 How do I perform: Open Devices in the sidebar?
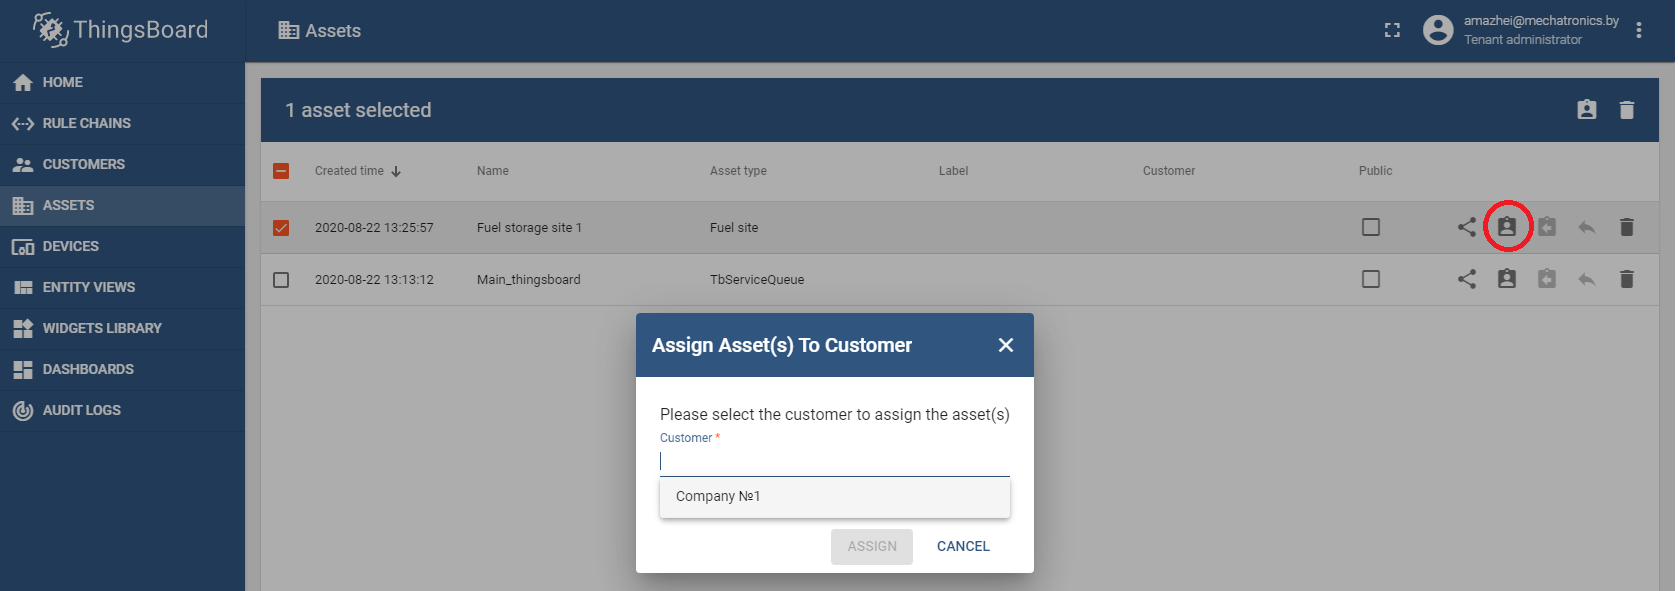click(x=70, y=246)
